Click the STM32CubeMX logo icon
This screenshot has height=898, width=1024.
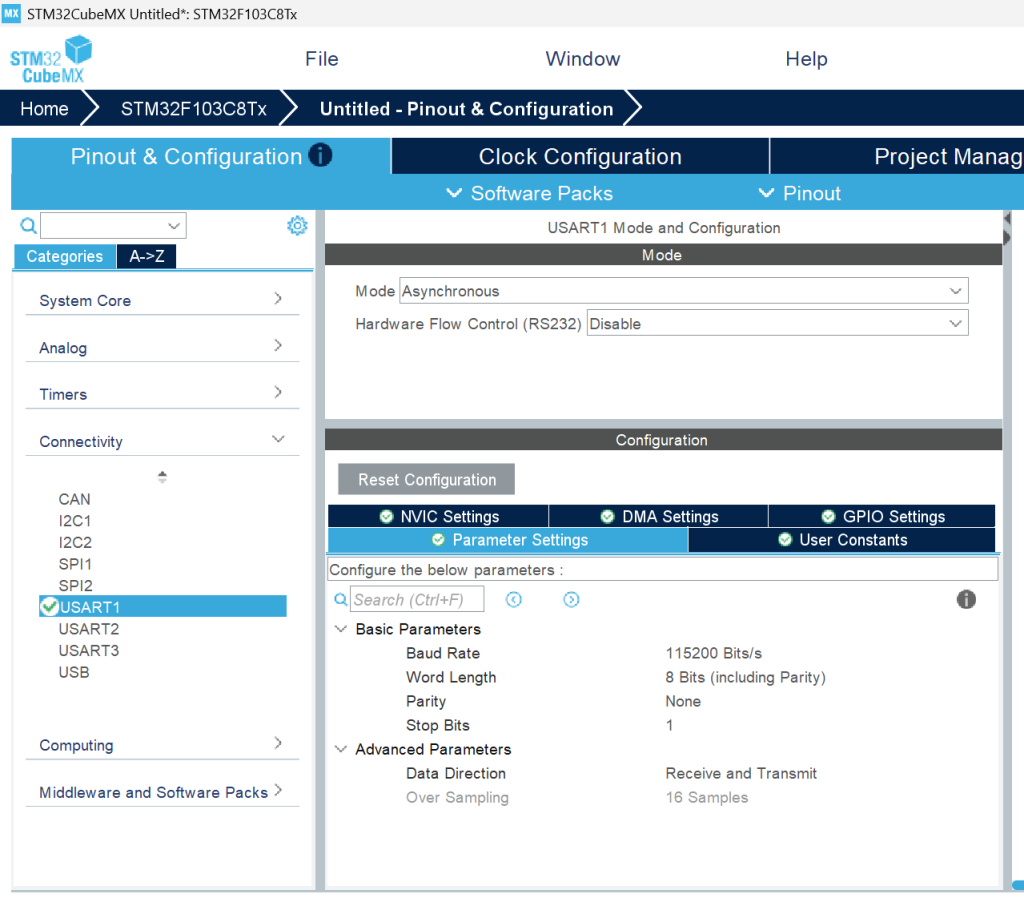pyautogui.click(x=50, y=60)
